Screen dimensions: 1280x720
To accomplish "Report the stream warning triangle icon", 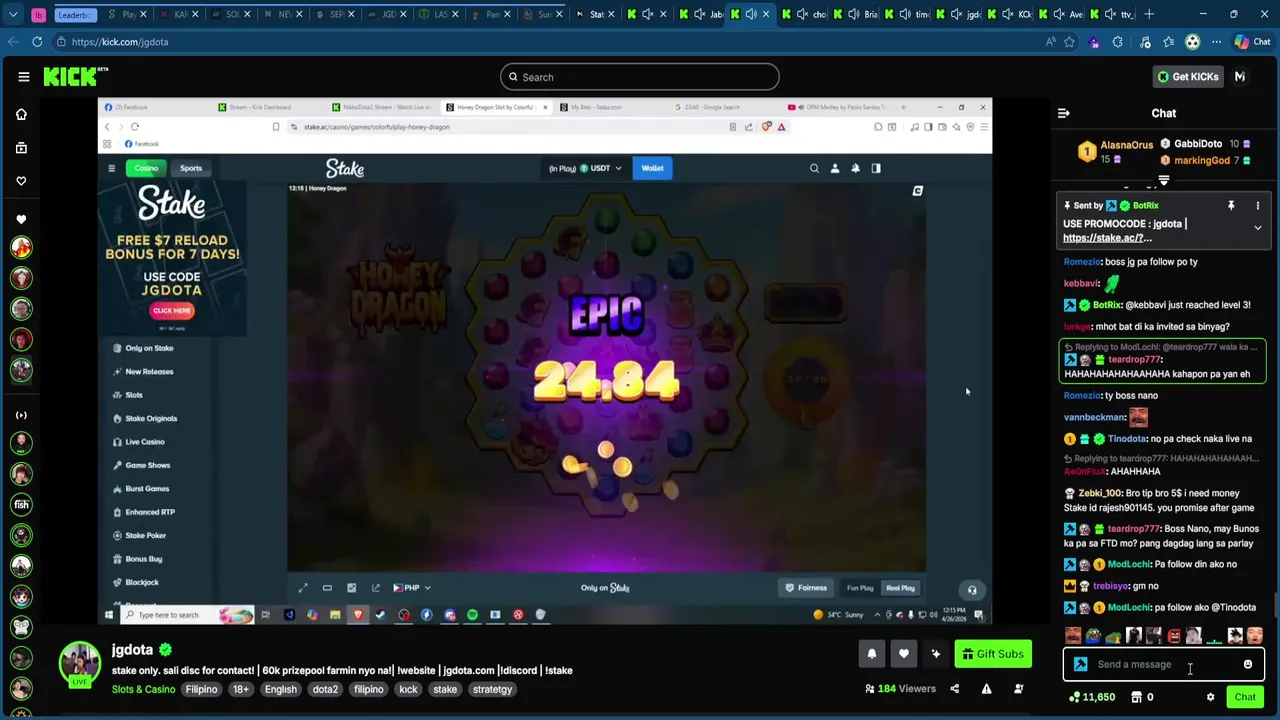I will coord(986,689).
